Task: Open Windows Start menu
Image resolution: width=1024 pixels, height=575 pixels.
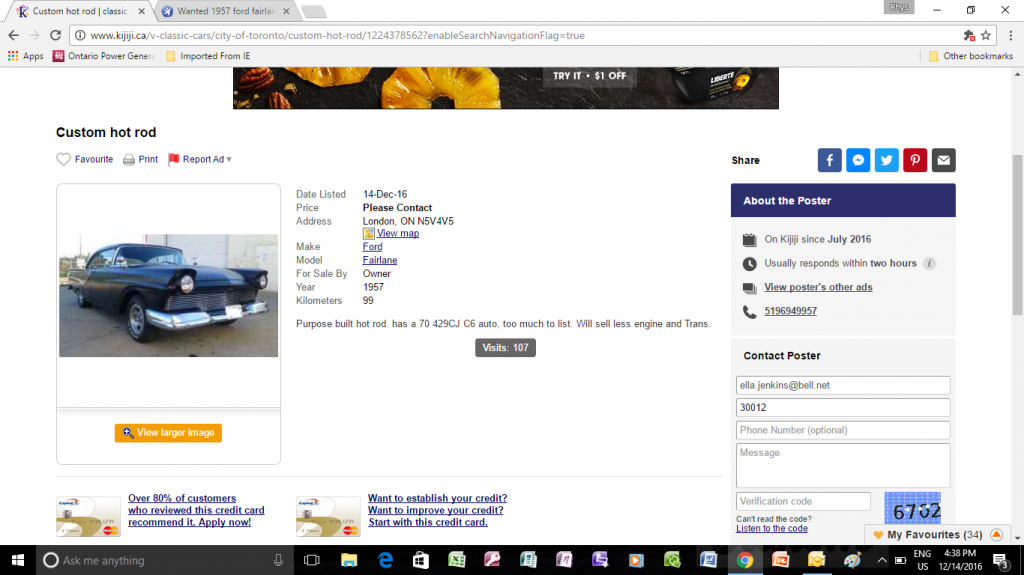Action: pos(18,560)
